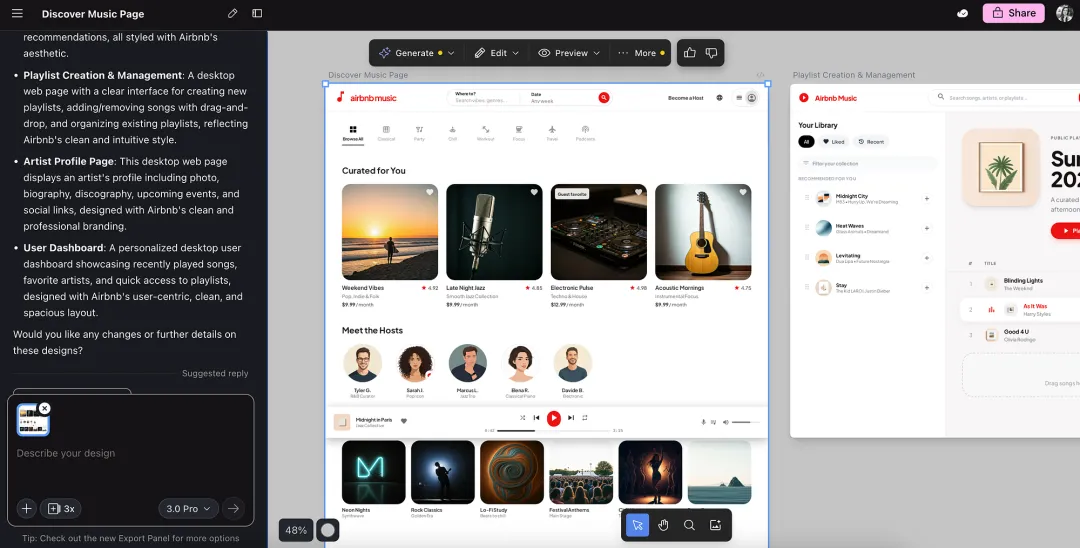The image size is (1080, 548).
Task: Add attachment with the plus button
Action: point(26,509)
